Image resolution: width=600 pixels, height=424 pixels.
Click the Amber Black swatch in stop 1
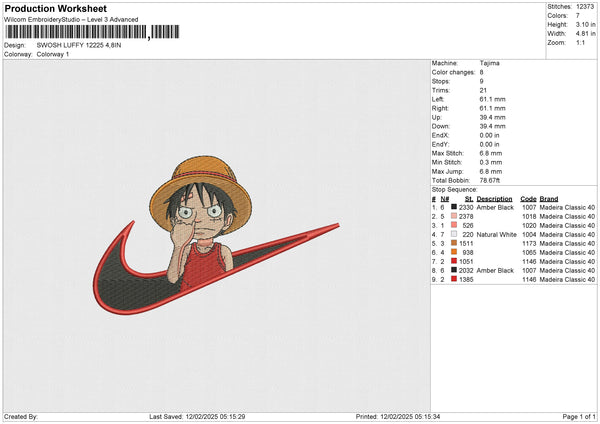454,207
